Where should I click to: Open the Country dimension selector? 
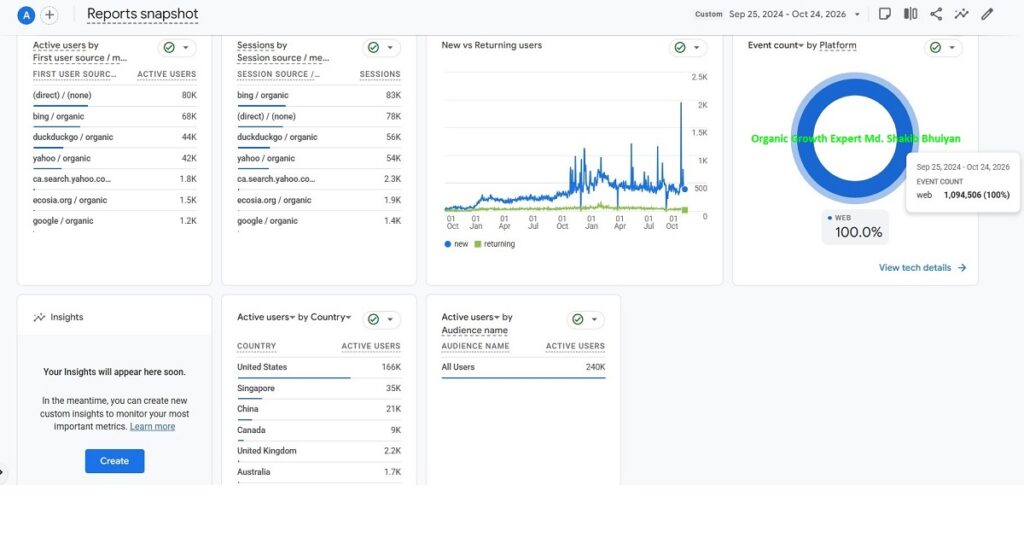[330, 317]
